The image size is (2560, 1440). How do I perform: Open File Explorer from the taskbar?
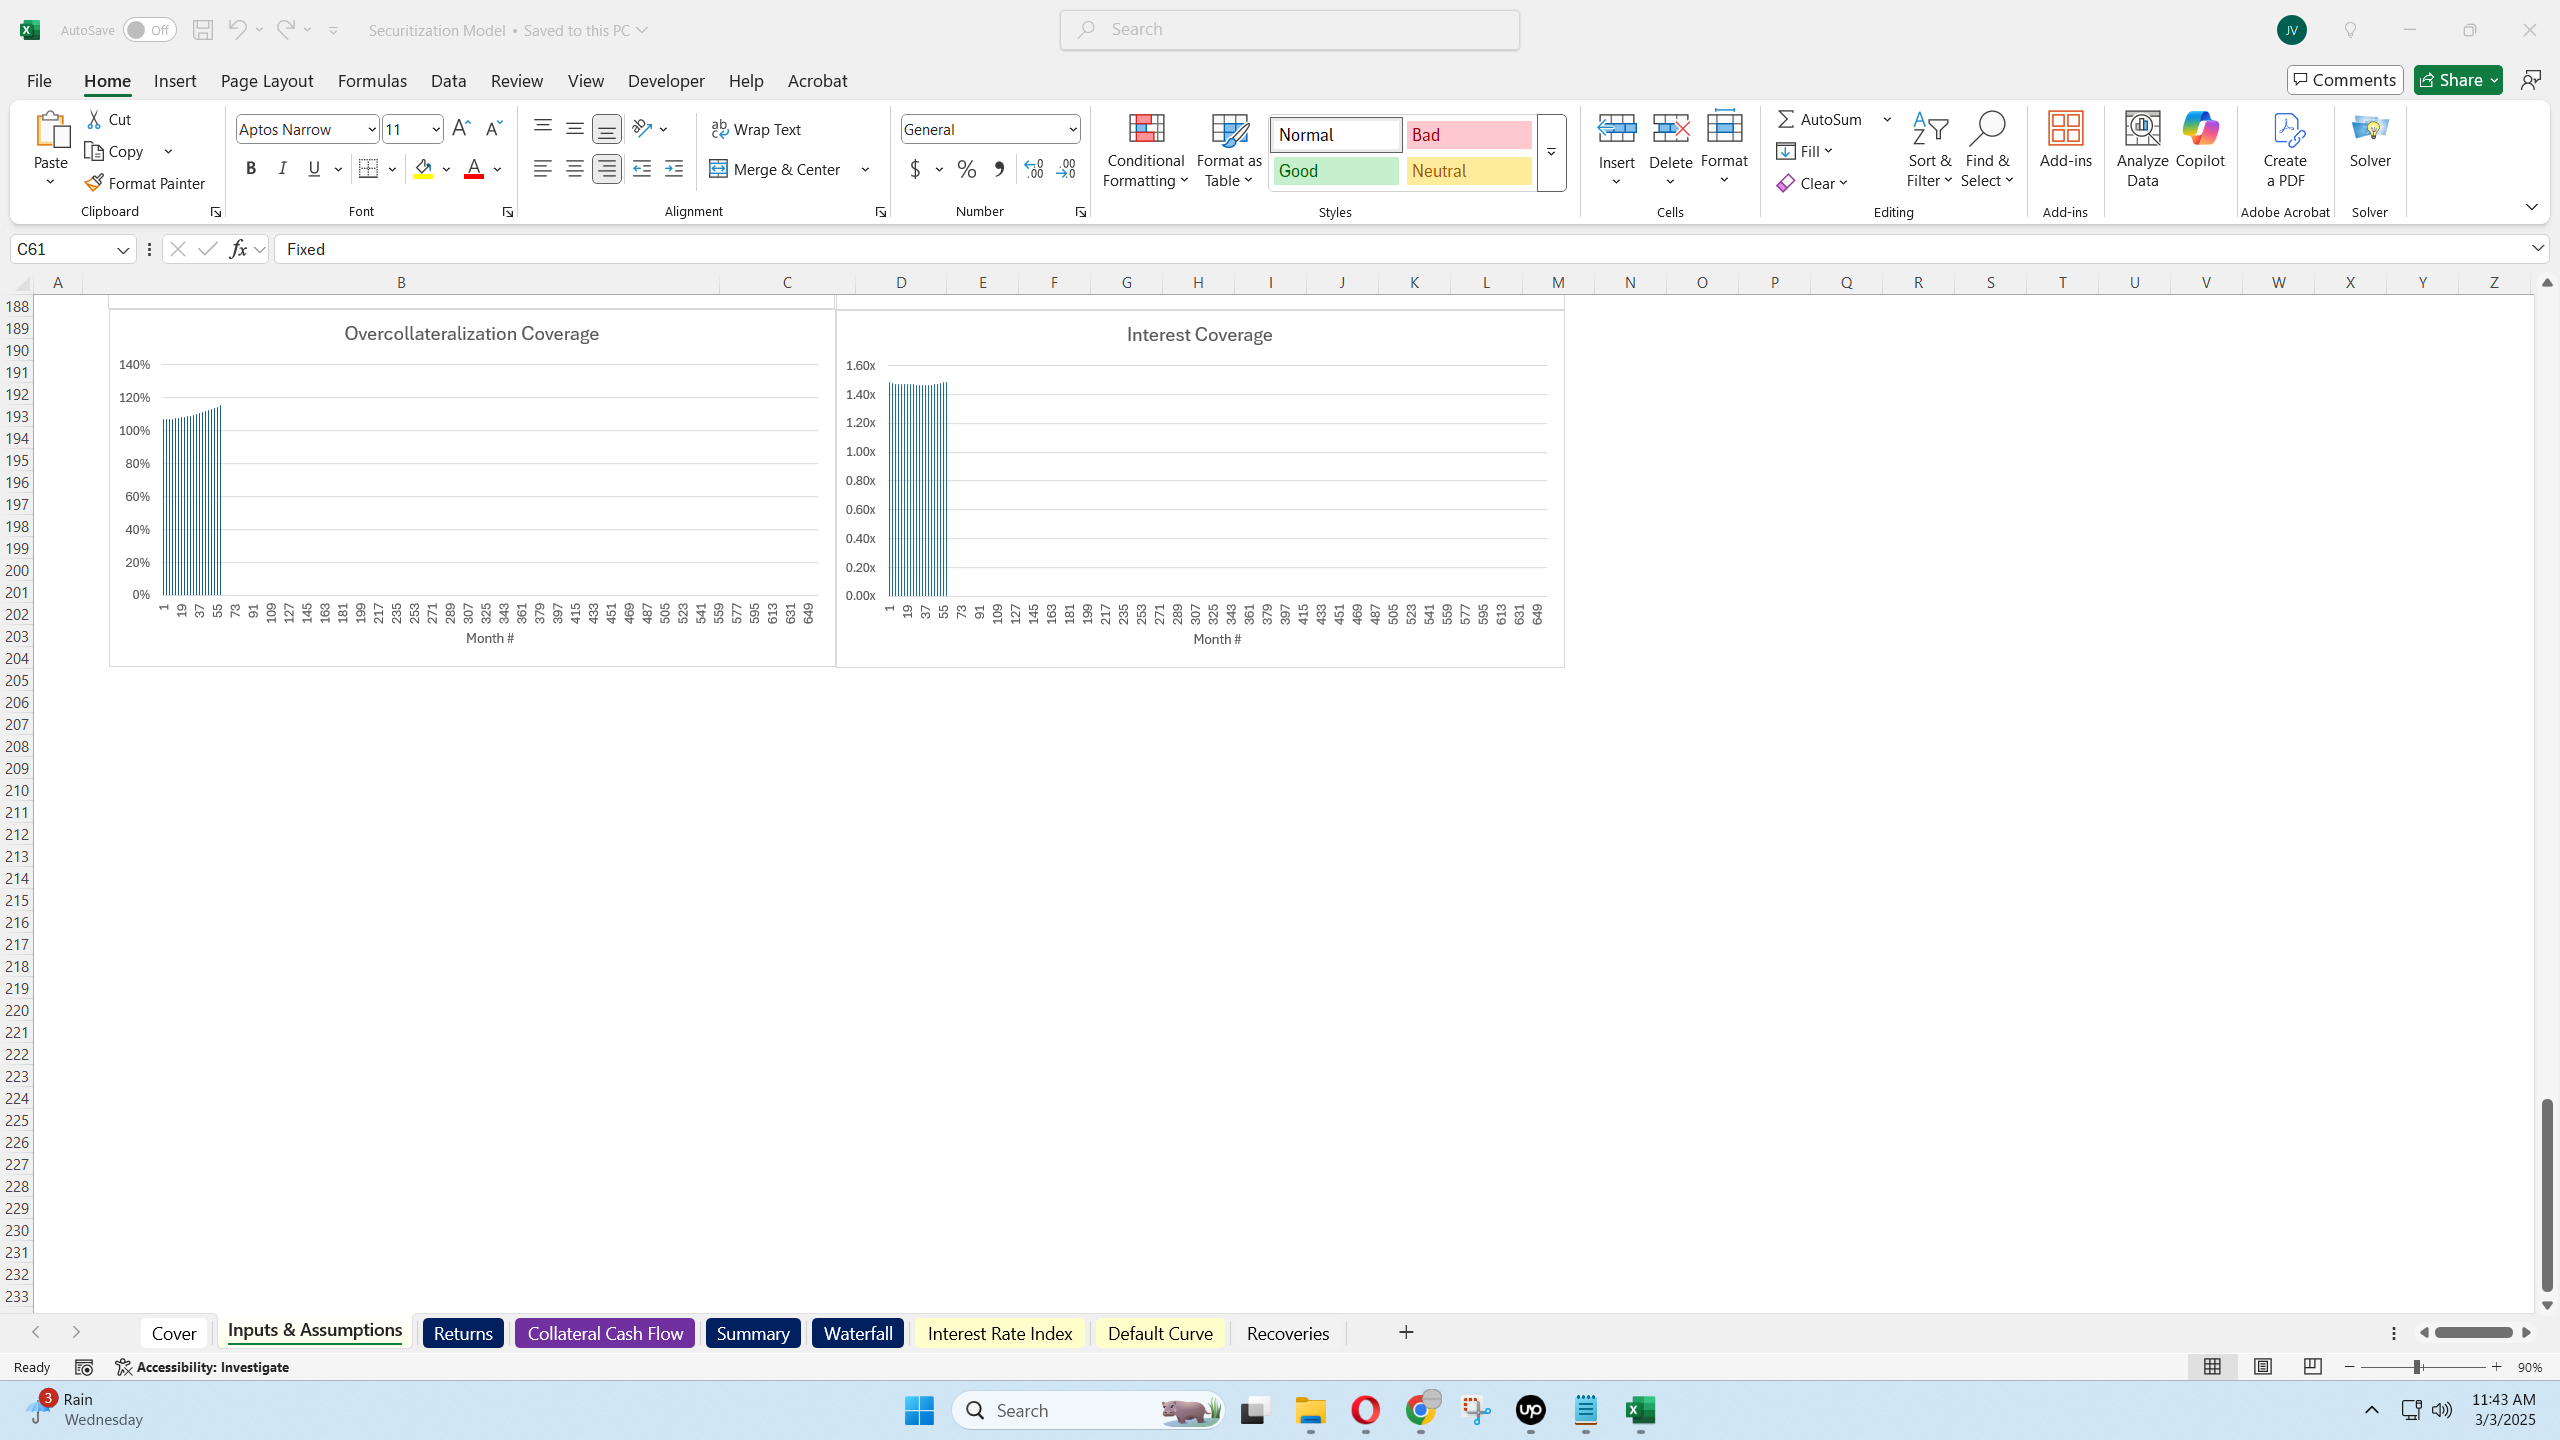[x=1310, y=1411]
